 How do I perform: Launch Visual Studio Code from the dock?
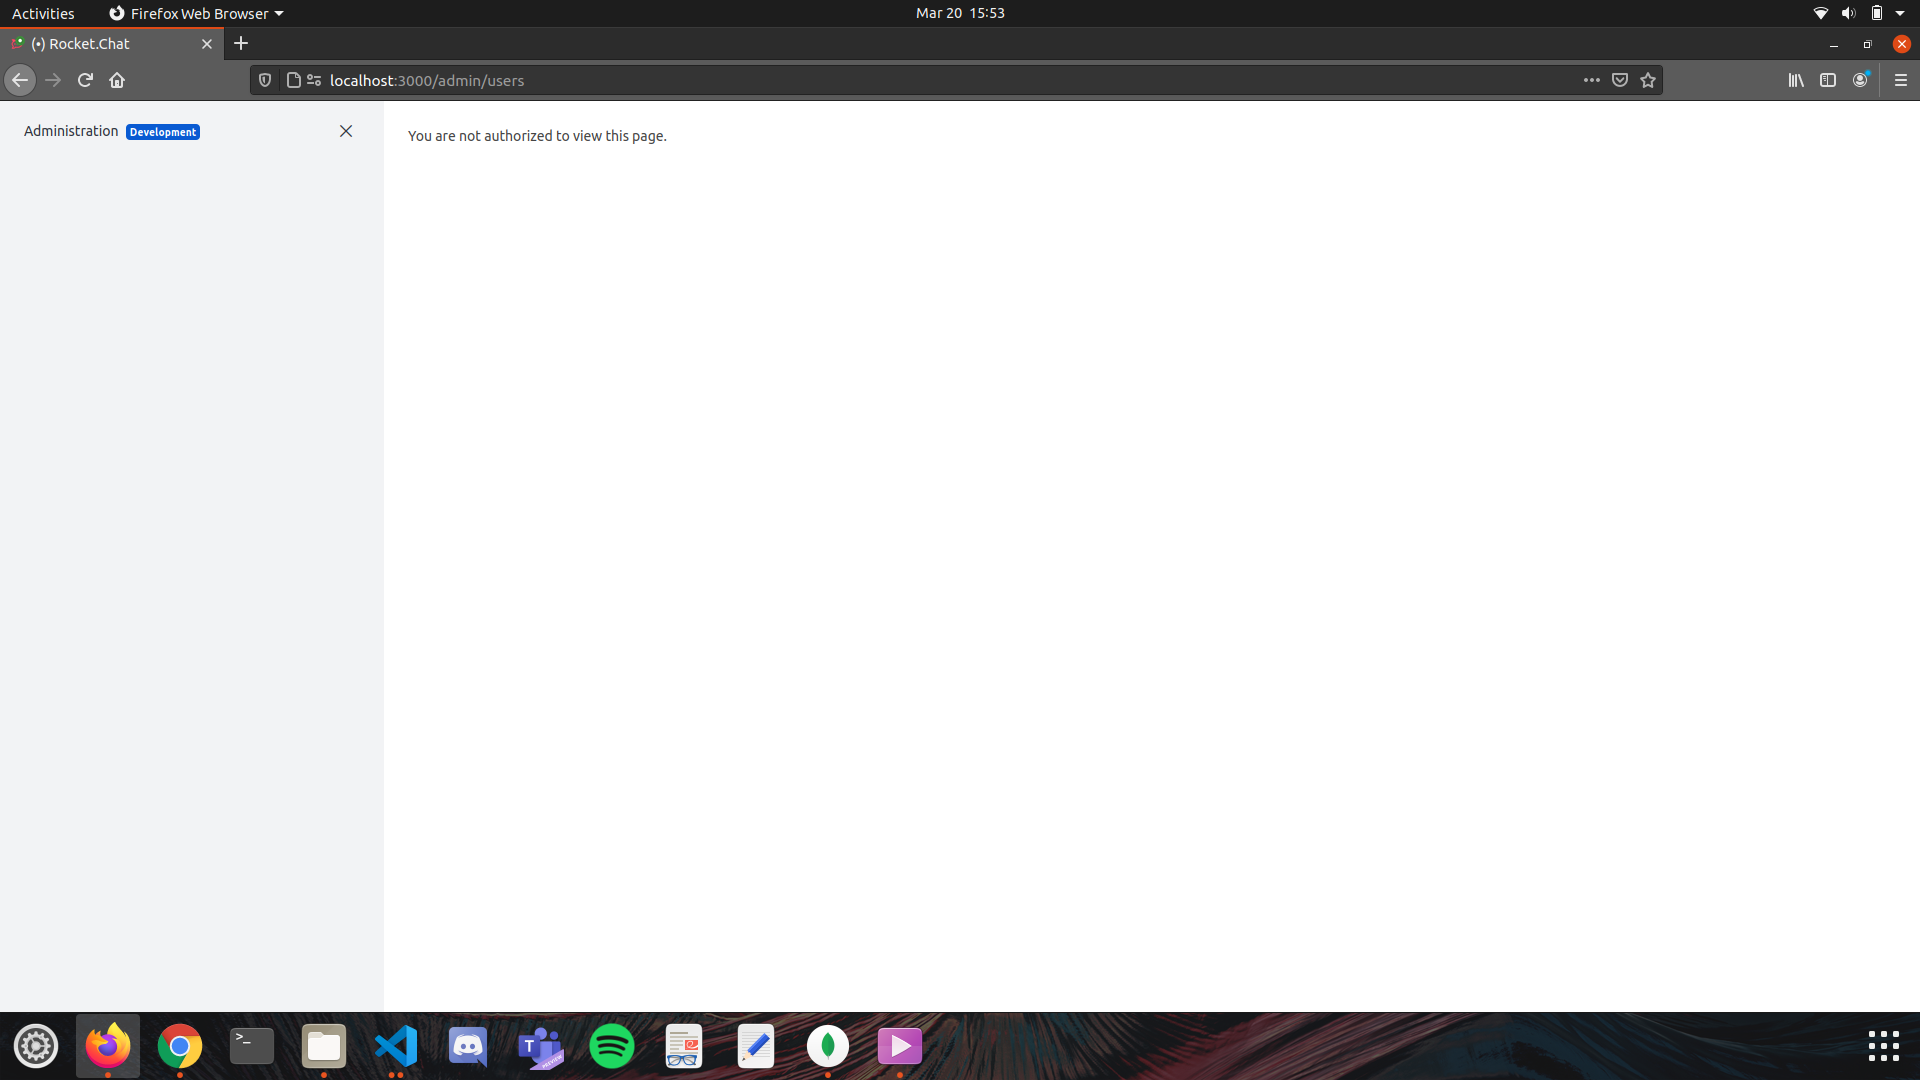(x=396, y=1046)
